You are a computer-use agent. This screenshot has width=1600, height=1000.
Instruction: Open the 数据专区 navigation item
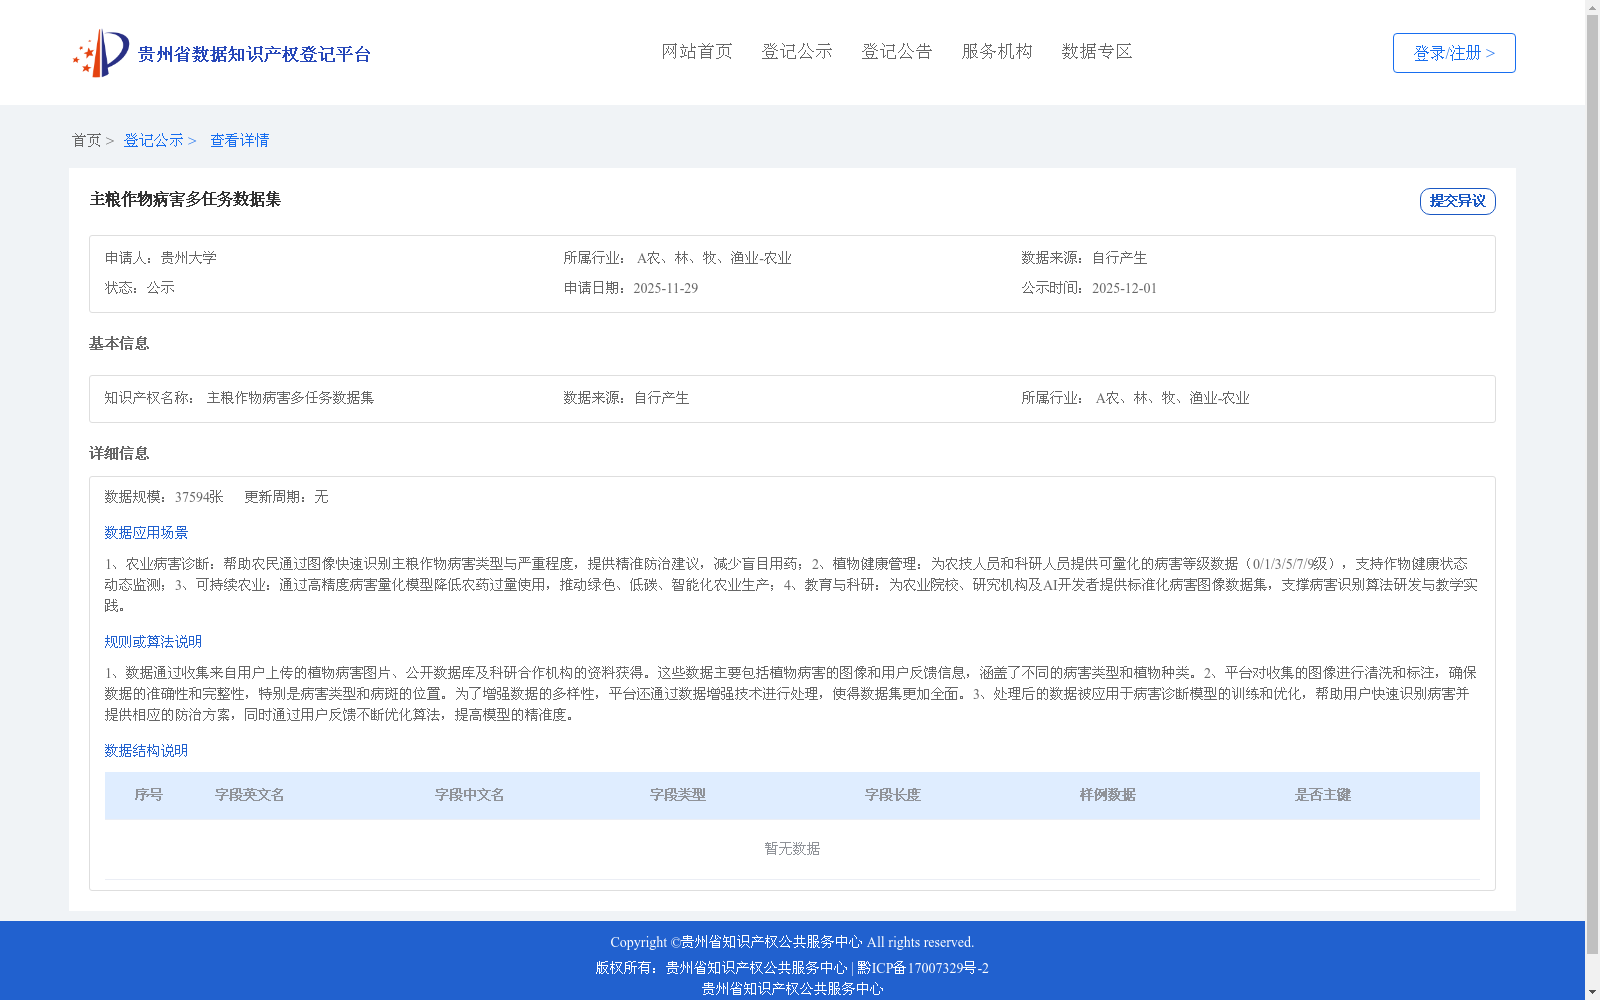[1097, 51]
